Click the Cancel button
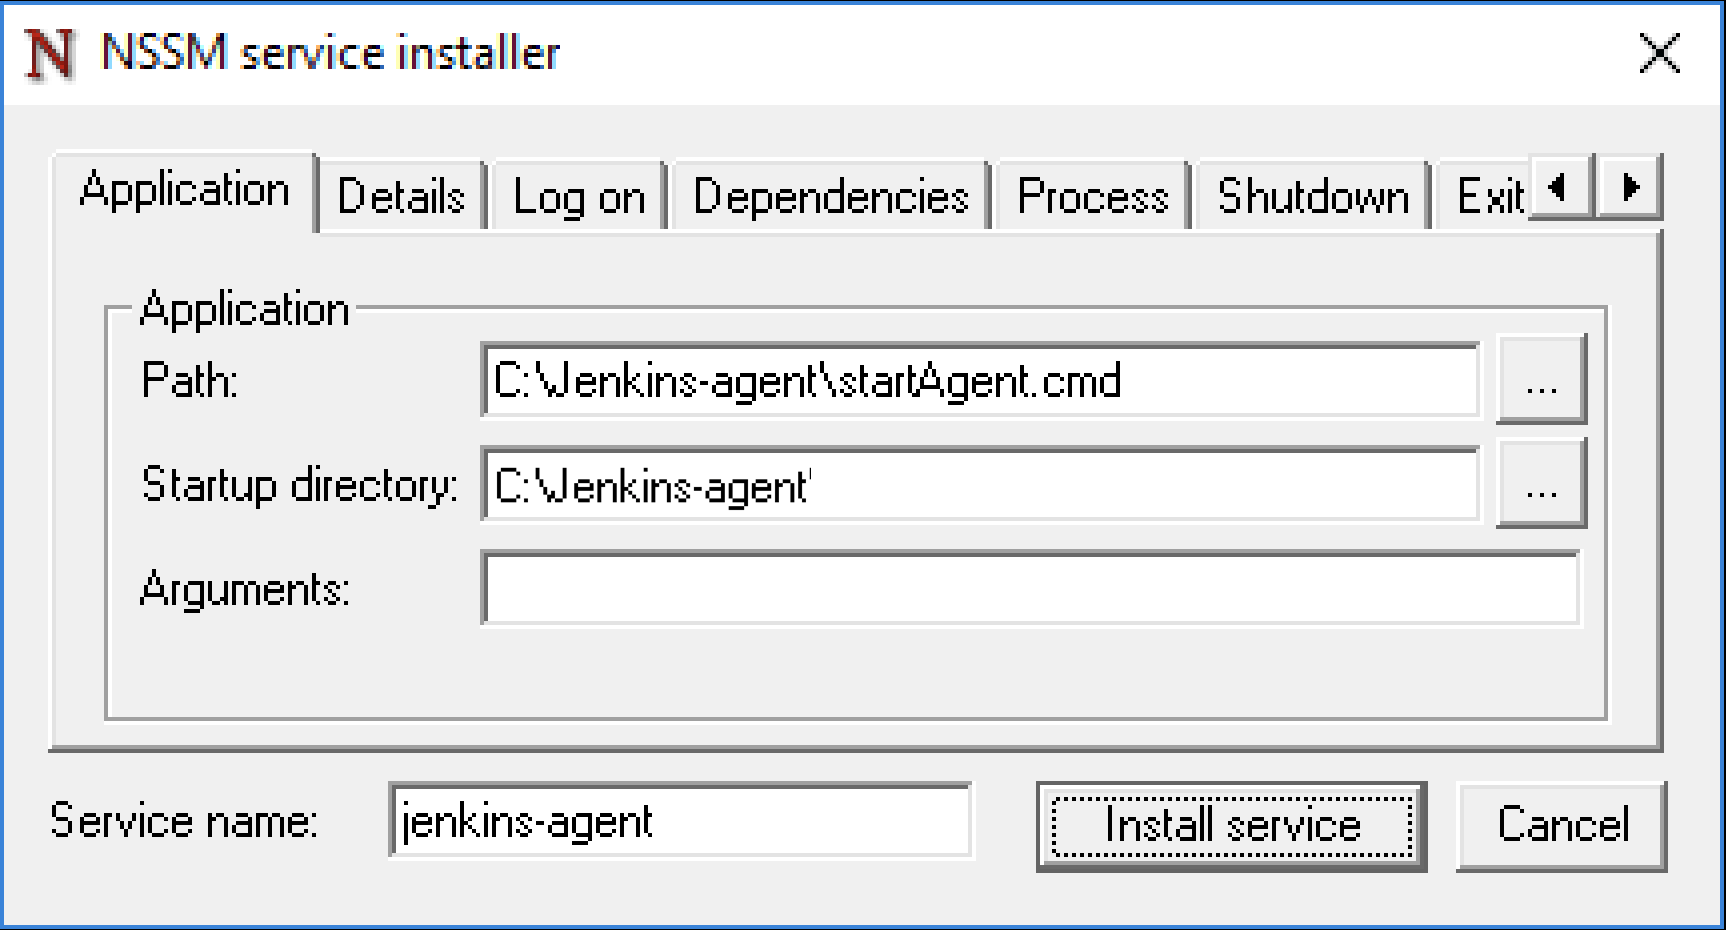 [1562, 826]
